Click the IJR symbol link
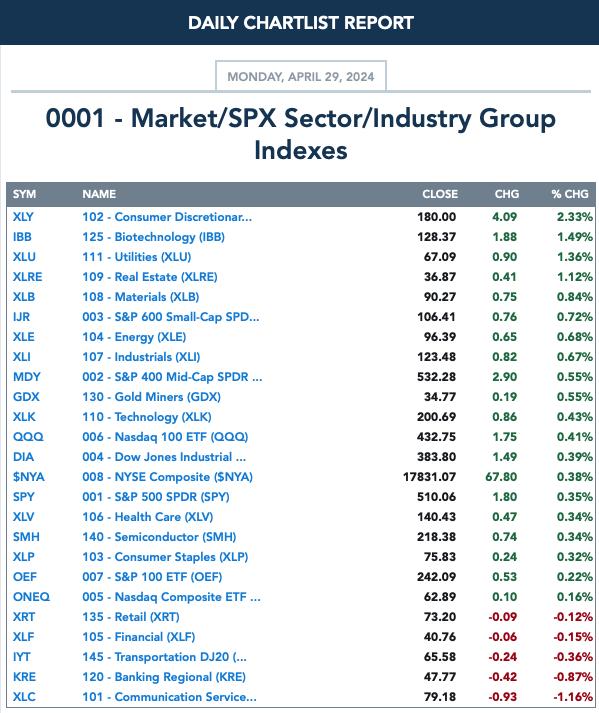The height and width of the screenshot is (713, 599). [x=21, y=317]
